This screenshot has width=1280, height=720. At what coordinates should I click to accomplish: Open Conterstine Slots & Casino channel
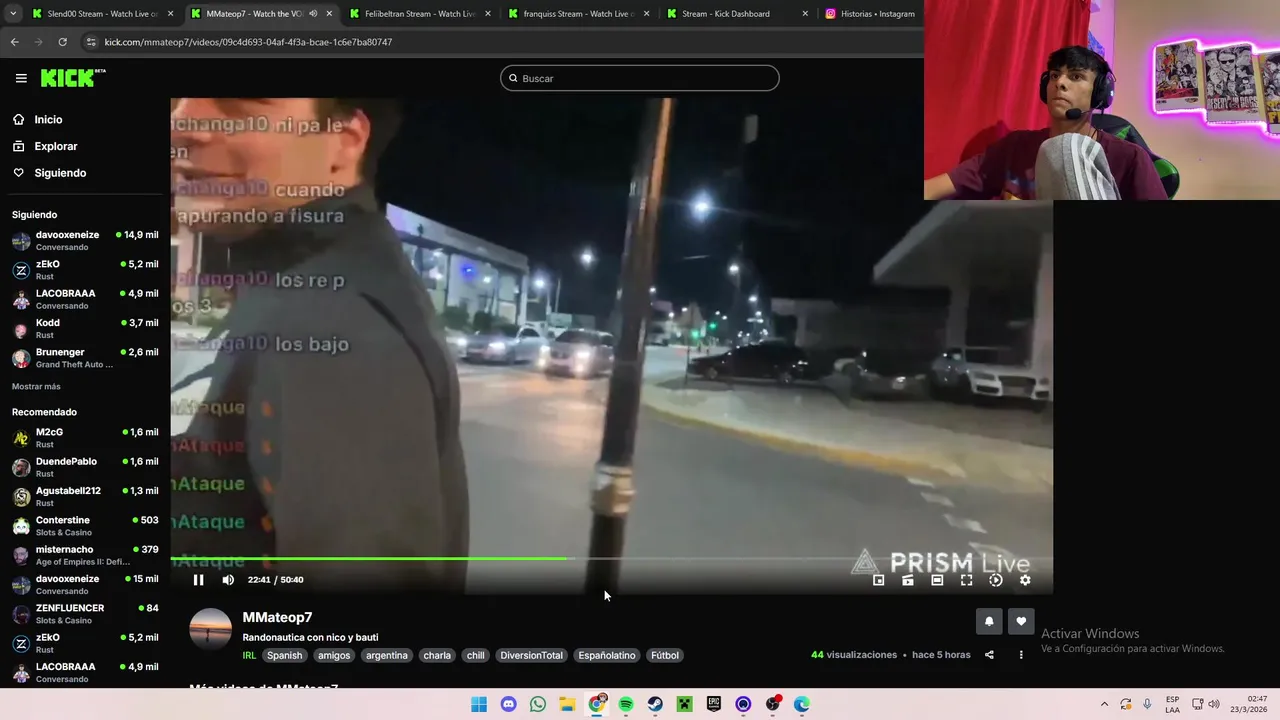coord(85,526)
